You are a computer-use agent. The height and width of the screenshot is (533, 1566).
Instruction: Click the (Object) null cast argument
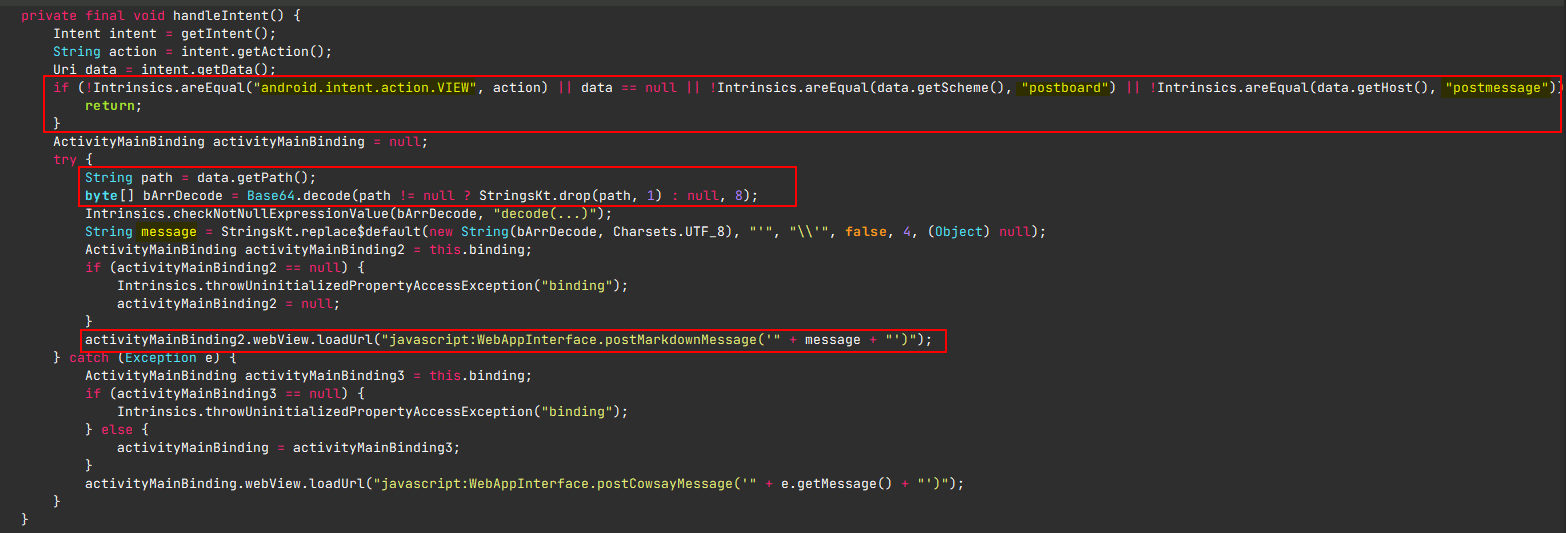click(974, 231)
